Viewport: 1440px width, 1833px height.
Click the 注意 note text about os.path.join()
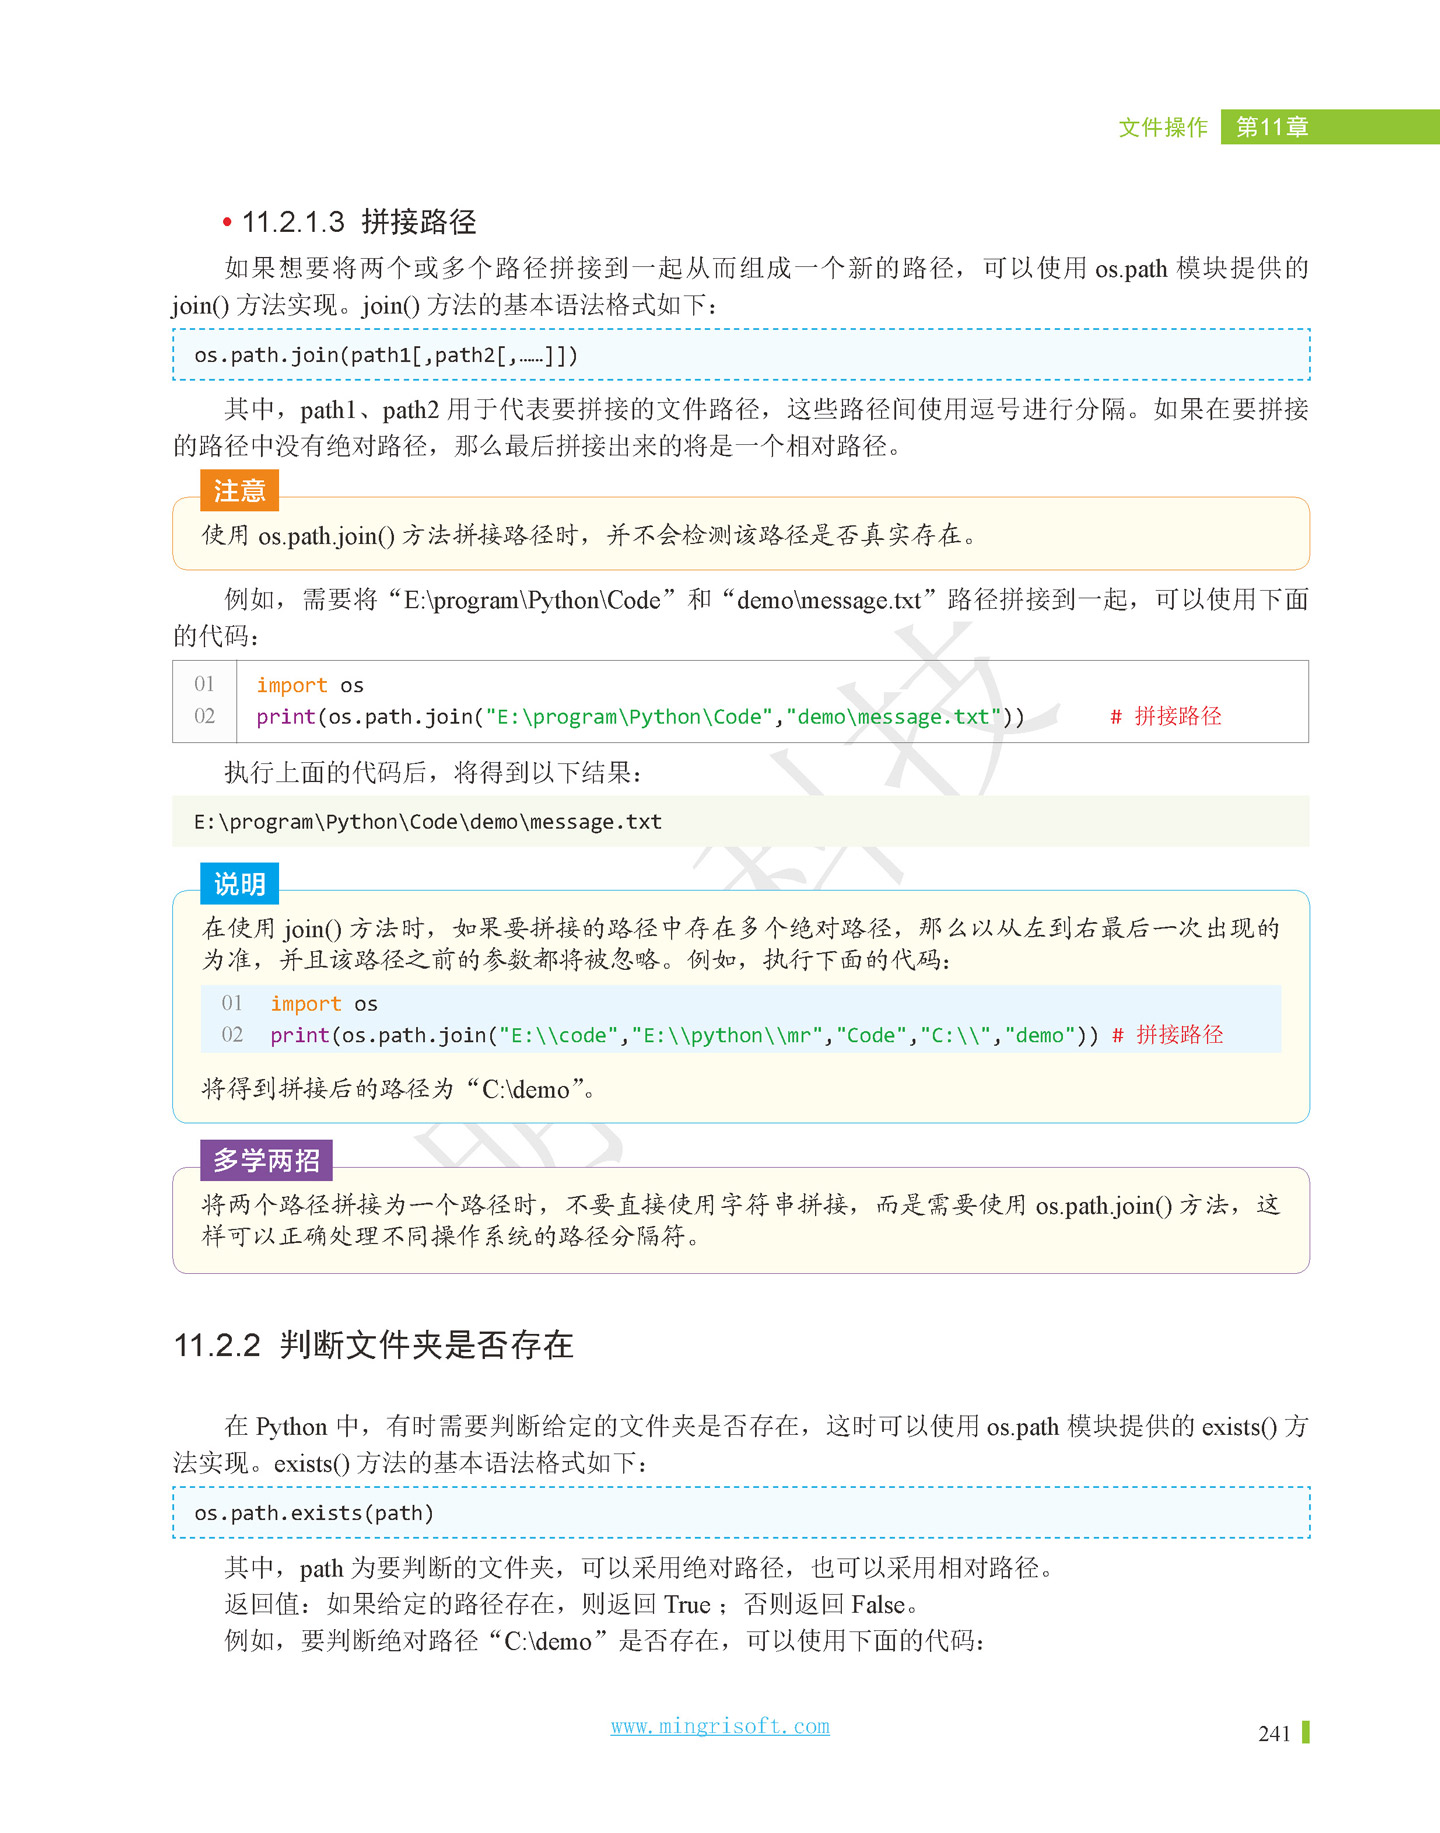[590, 536]
